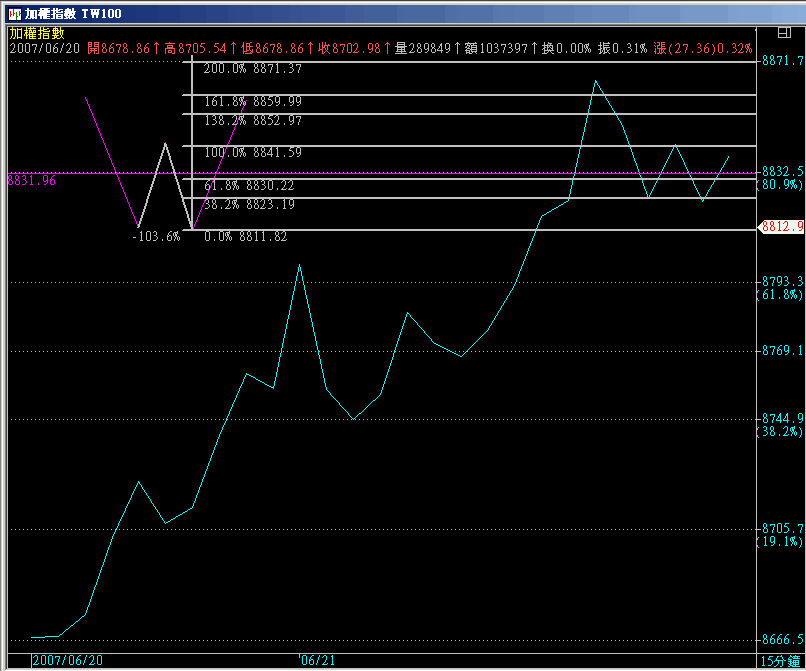
Task: Click the 8705.7 (19.1%) axis label
Action: (781, 535)
